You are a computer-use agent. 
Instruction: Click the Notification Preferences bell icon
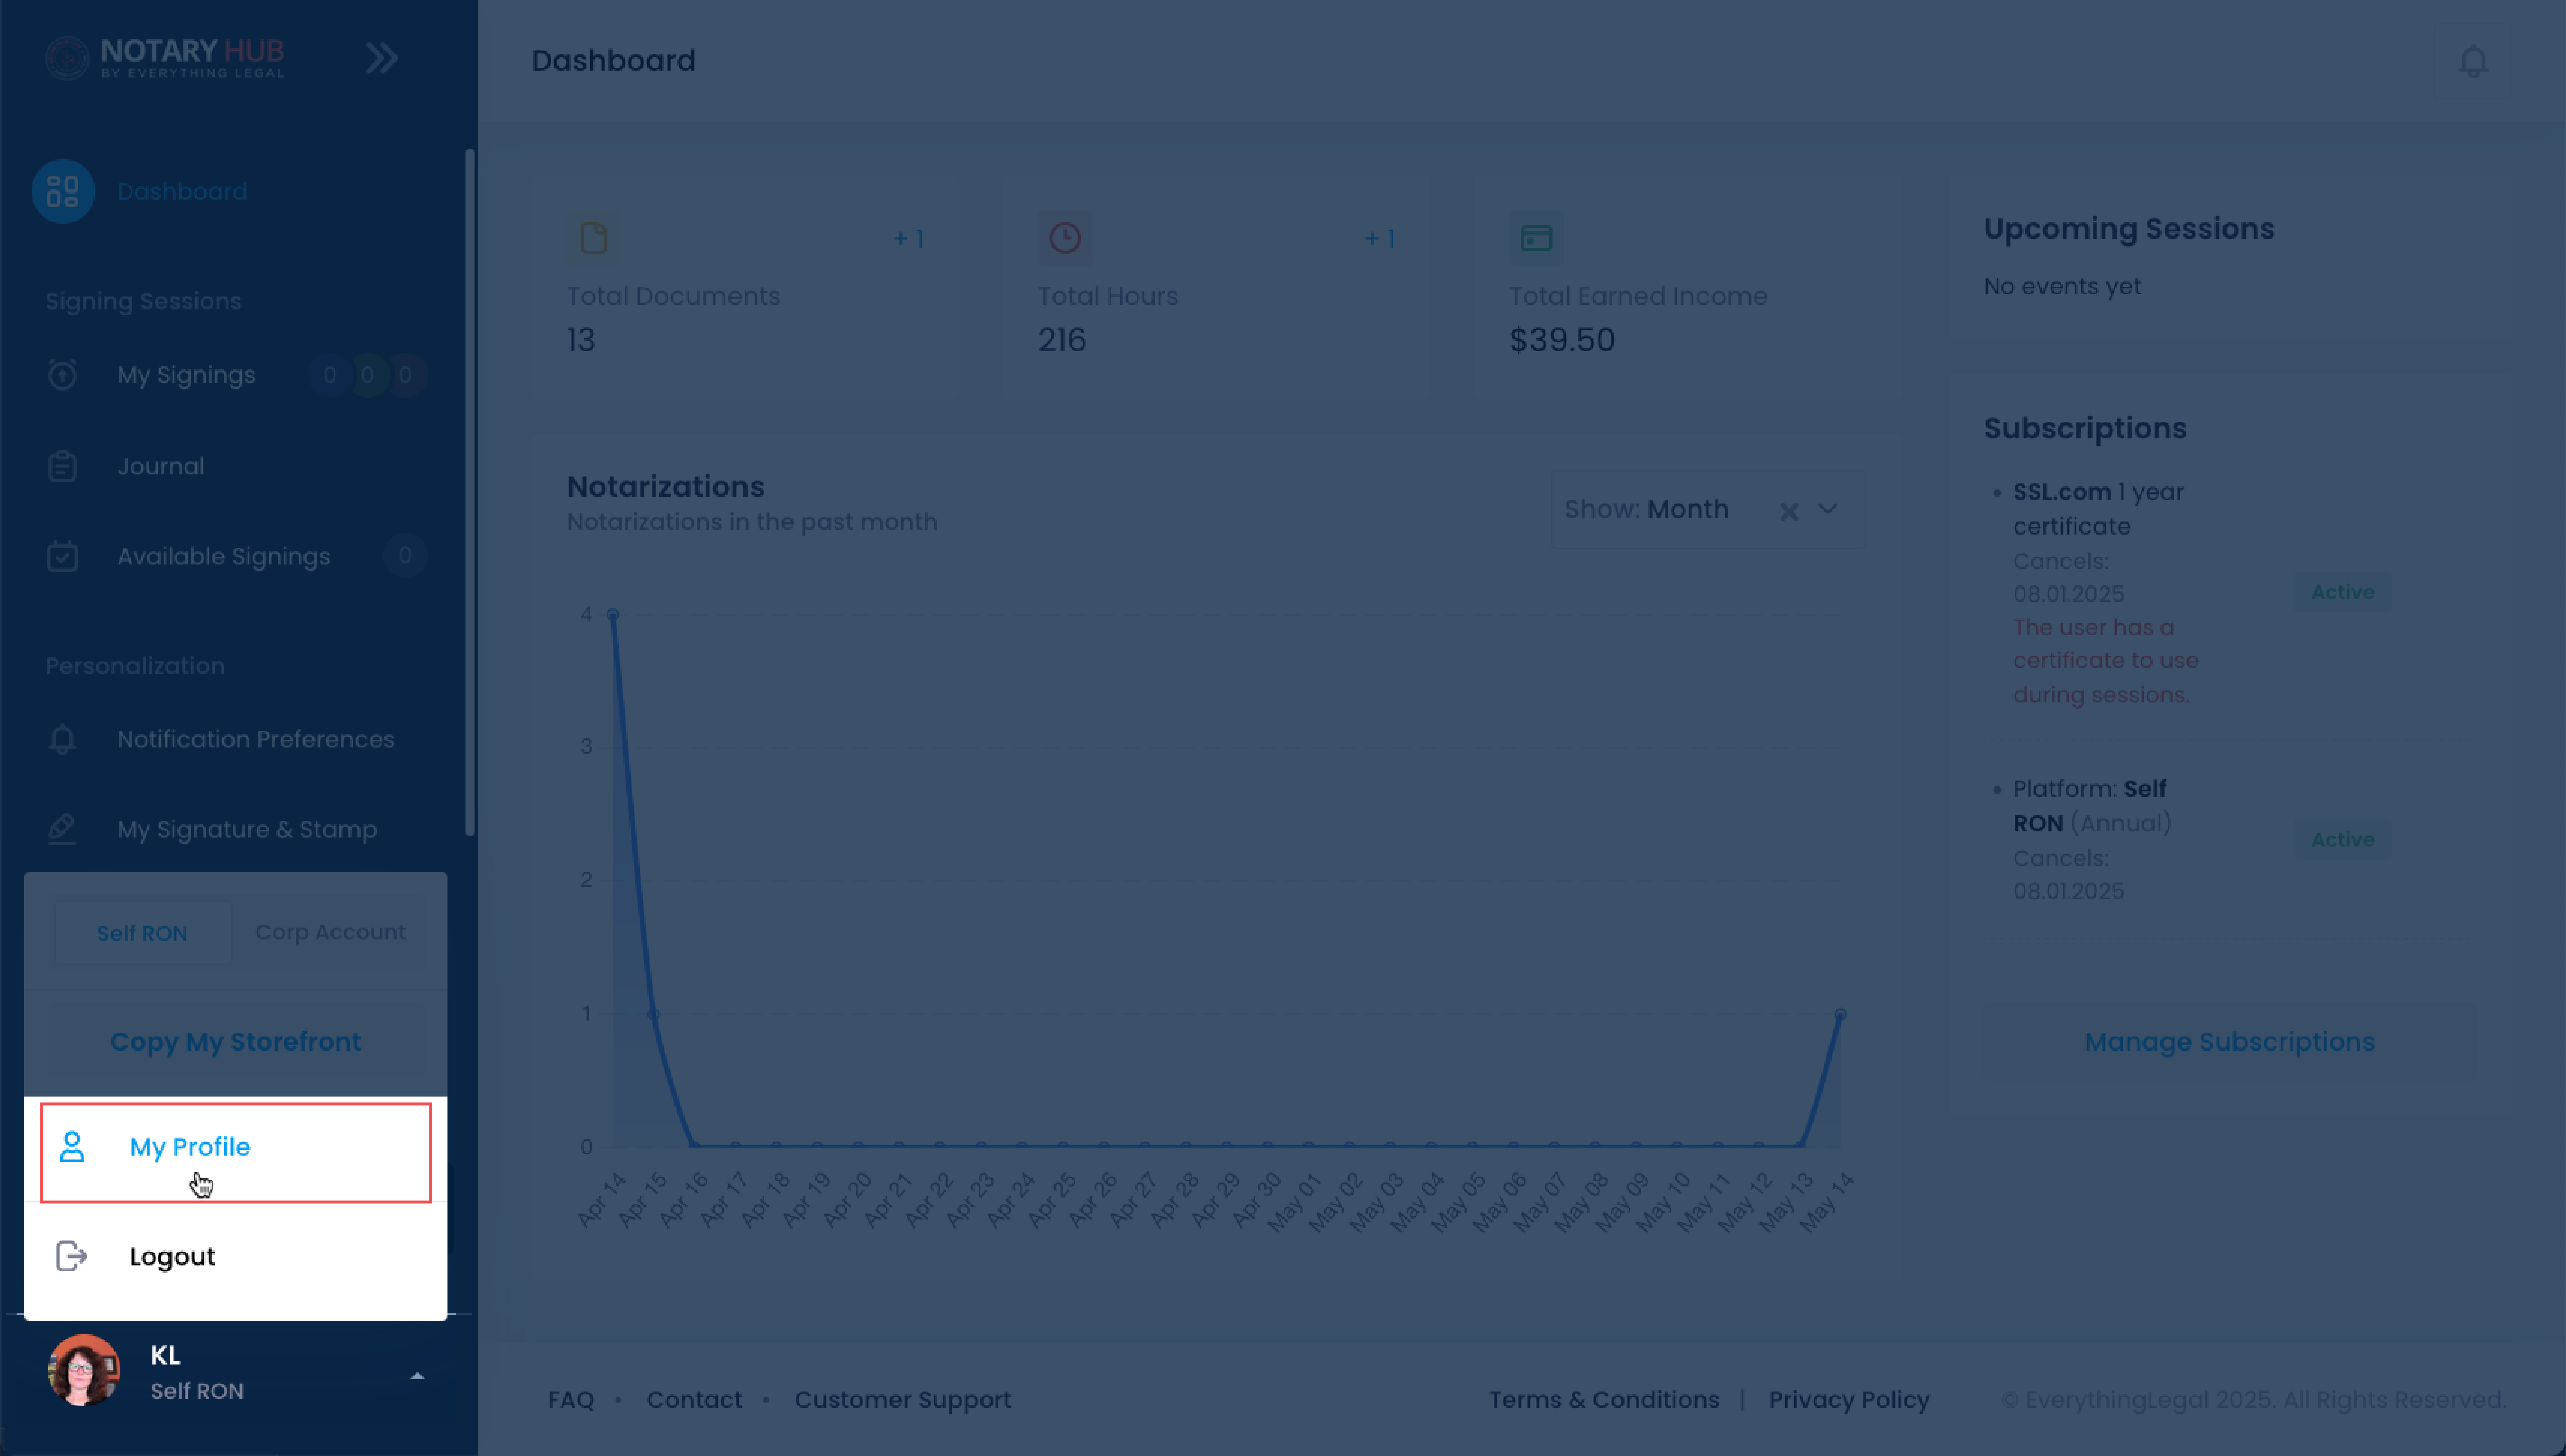coord(62,739)
